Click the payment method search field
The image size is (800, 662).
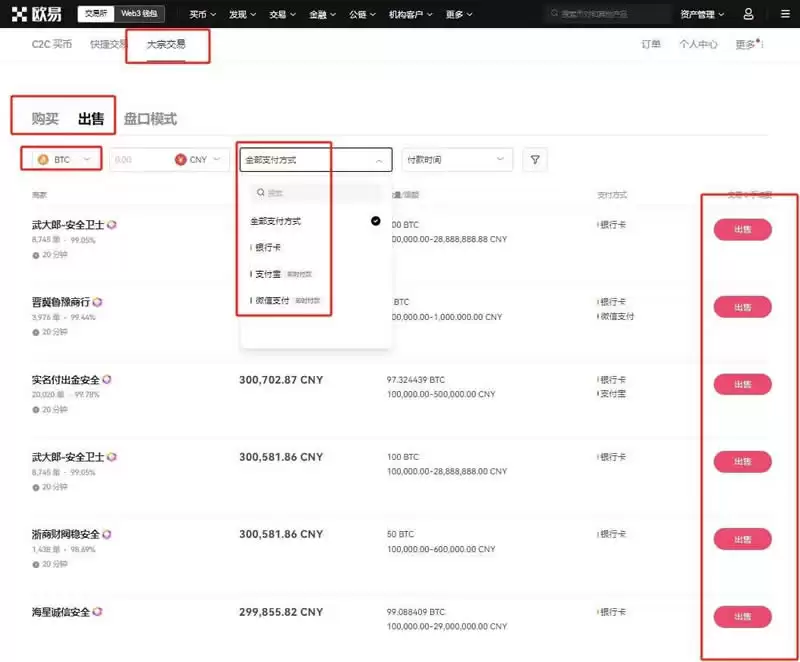[315, 193]
